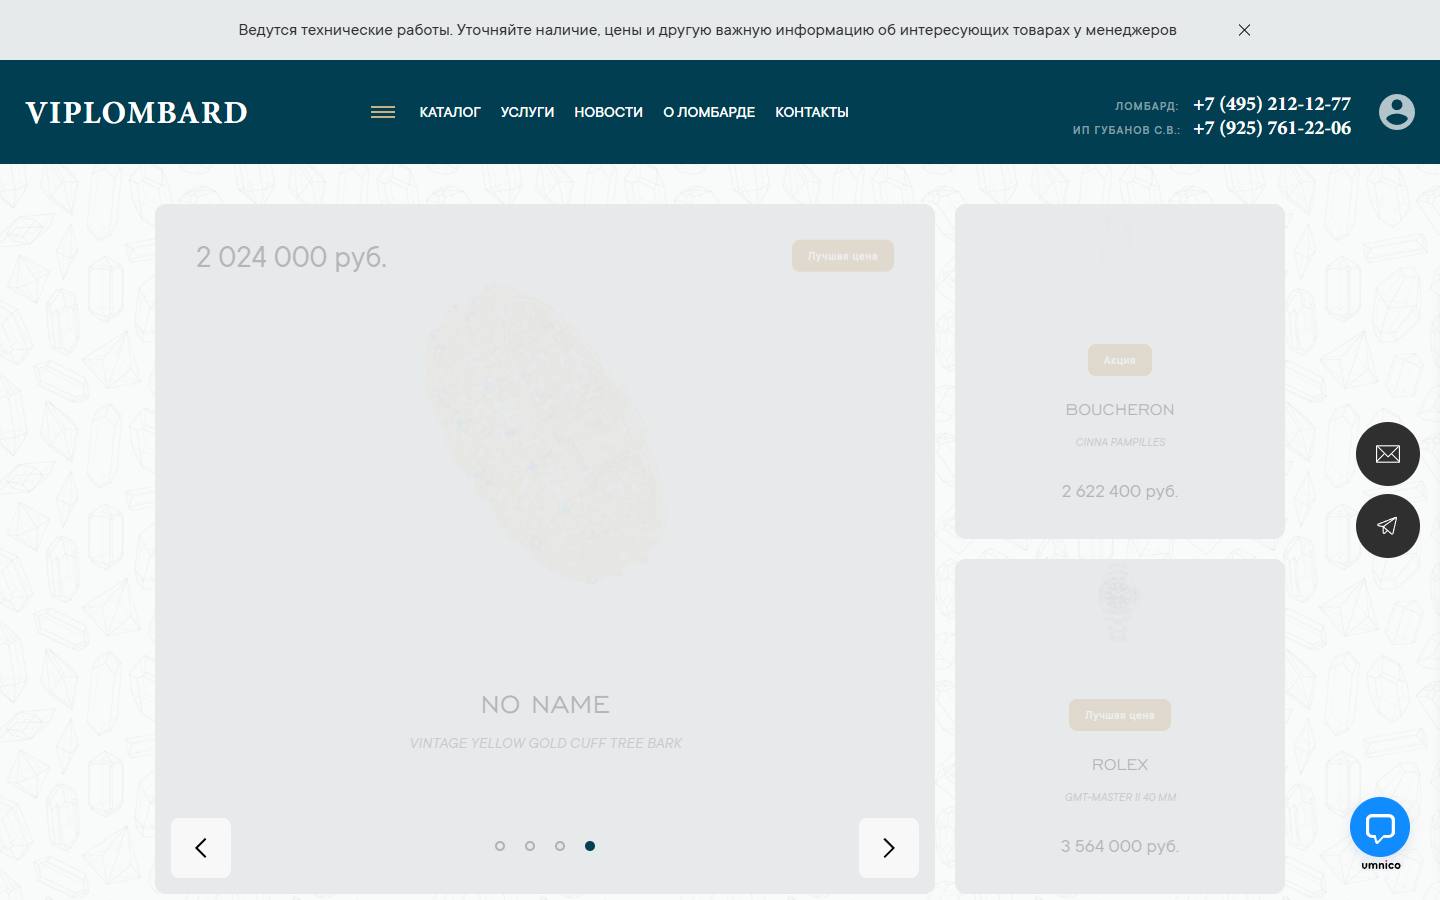Open the BOUCHERON product card title

point(1120,410)
